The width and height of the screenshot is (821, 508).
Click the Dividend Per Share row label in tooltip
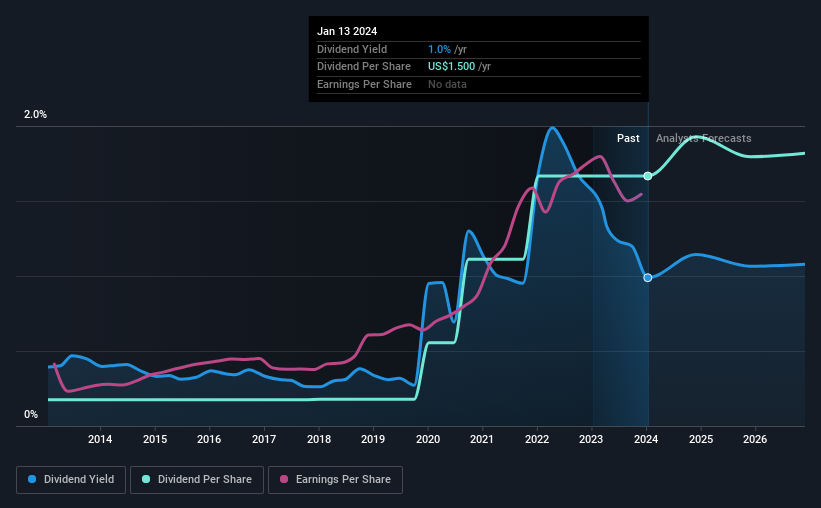pos(364,67)
